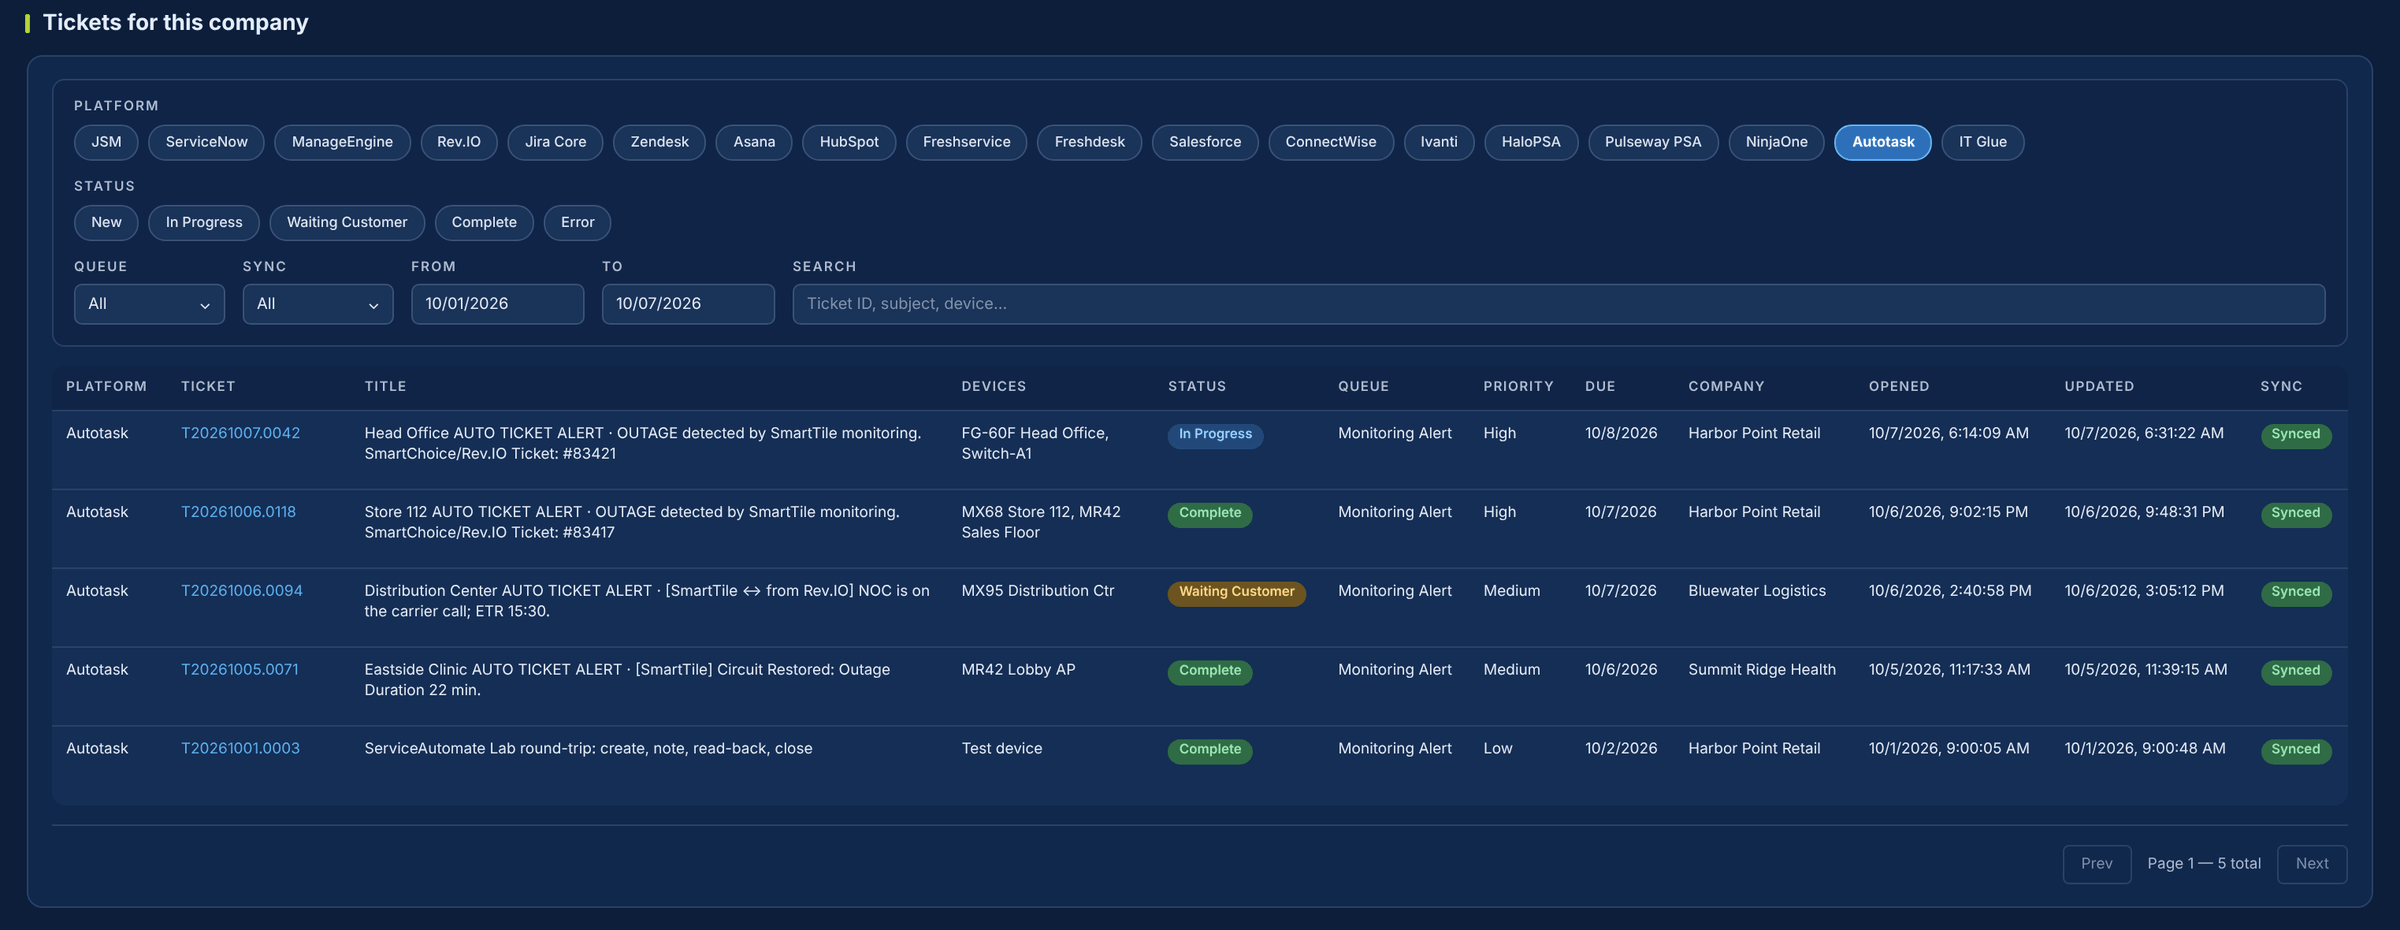The image size is (2400, 930).
Task: Select the NinjaOne platform chip
Action: tap(1777, 142)
